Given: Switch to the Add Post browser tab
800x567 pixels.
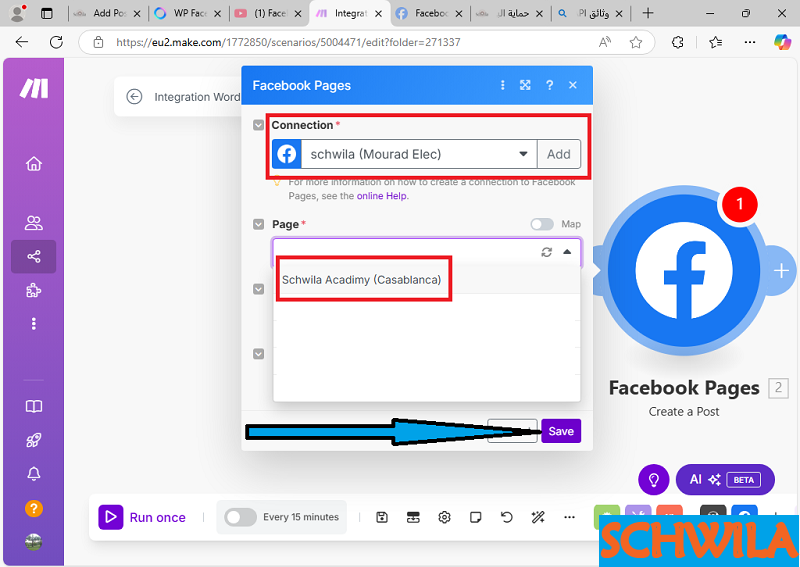Looking at the screenshot, I should click(x=108, y=14).
